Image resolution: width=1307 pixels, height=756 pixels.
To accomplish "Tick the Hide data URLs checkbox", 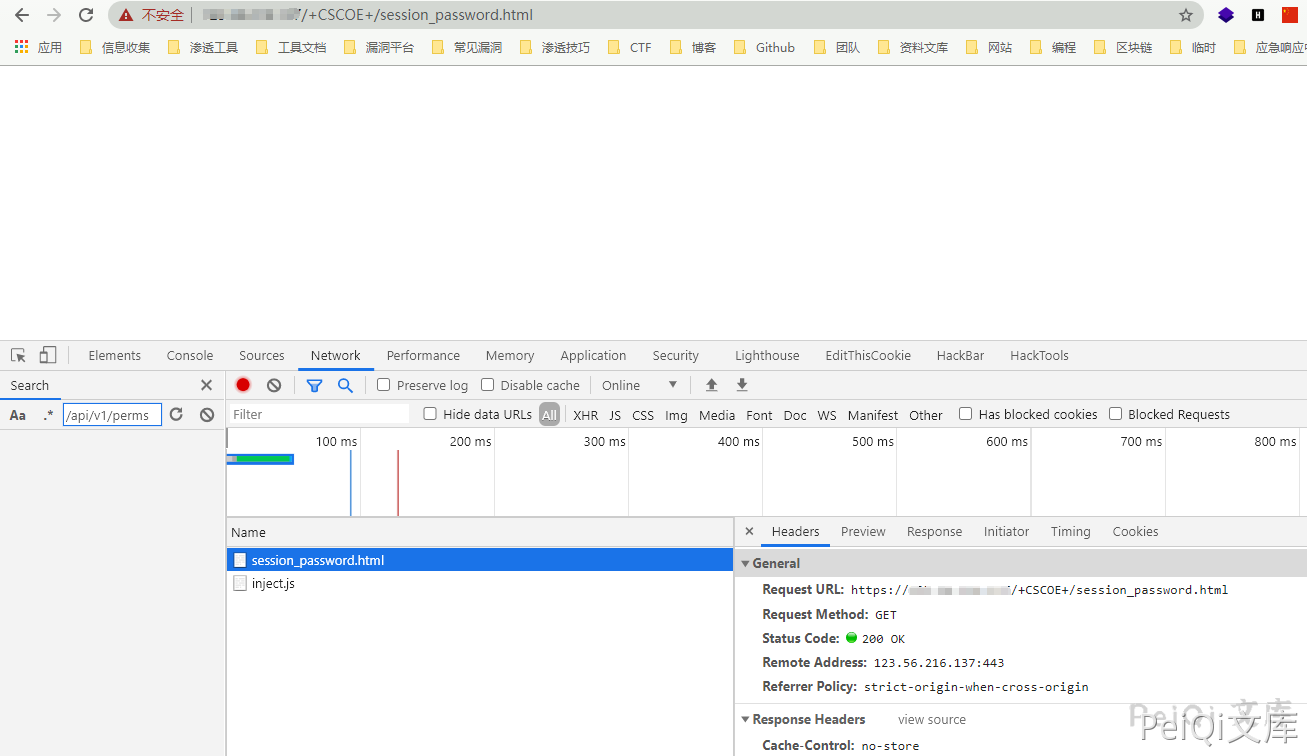I will (x=430, y=414).
